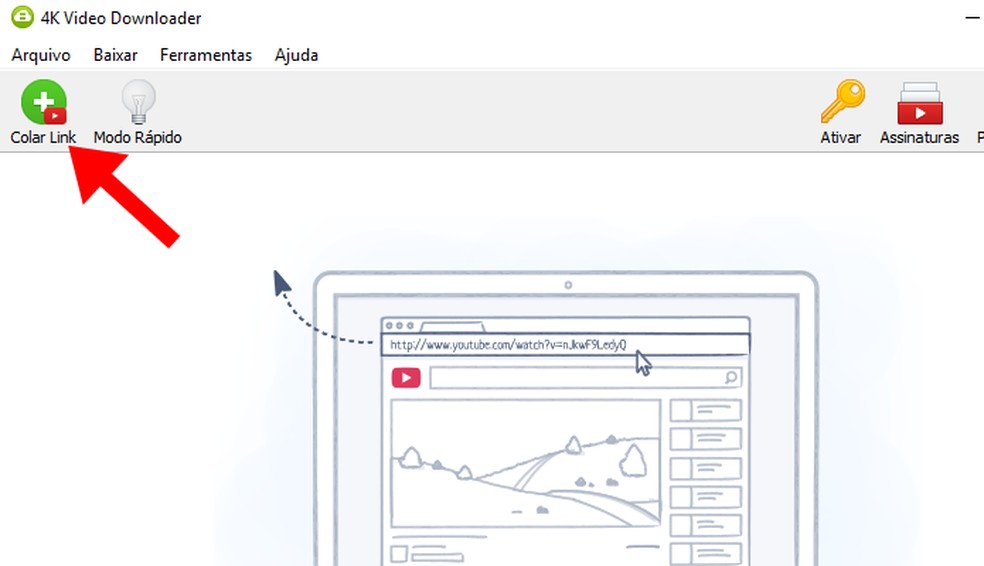Enable Modo Rápido lightbulb icon
This screenshot has width=984, height=566.
(x=138, y=102)
